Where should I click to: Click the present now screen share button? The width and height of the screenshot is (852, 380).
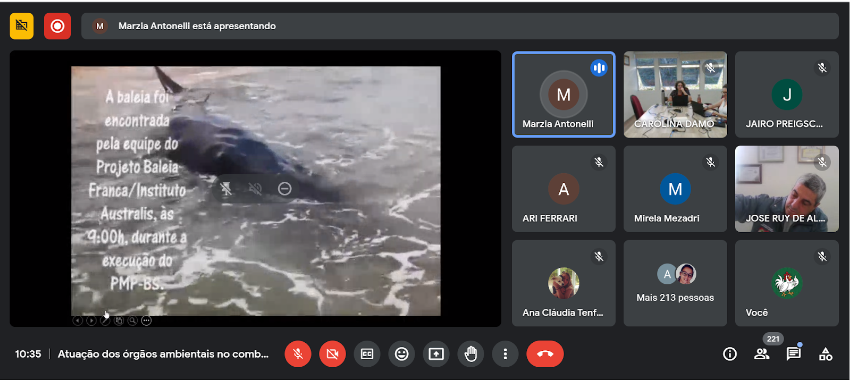[x=436, y=354]
